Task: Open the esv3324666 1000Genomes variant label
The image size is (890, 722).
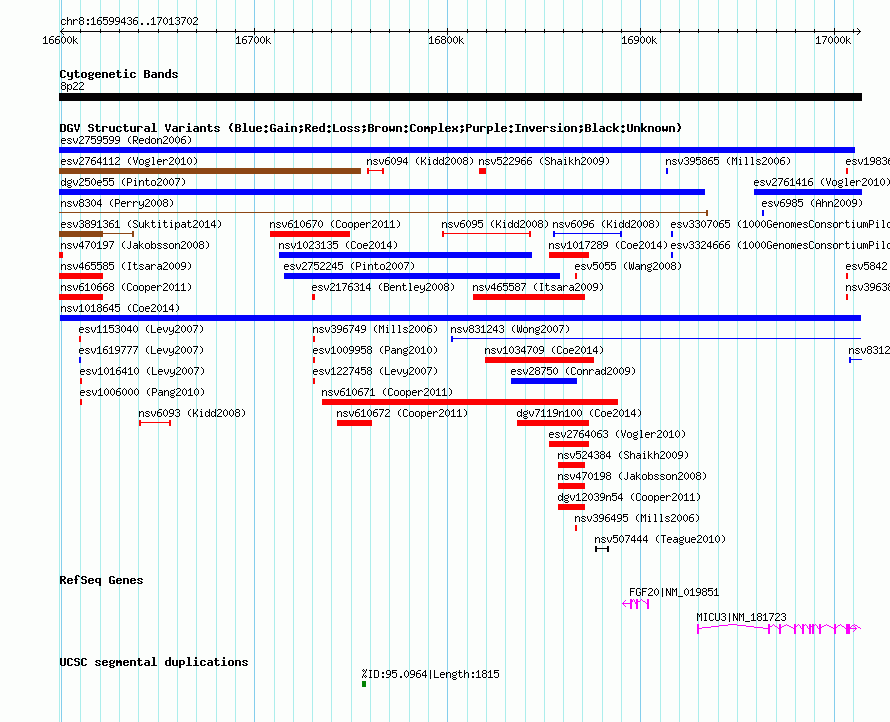Action: [x=780, y=245]
